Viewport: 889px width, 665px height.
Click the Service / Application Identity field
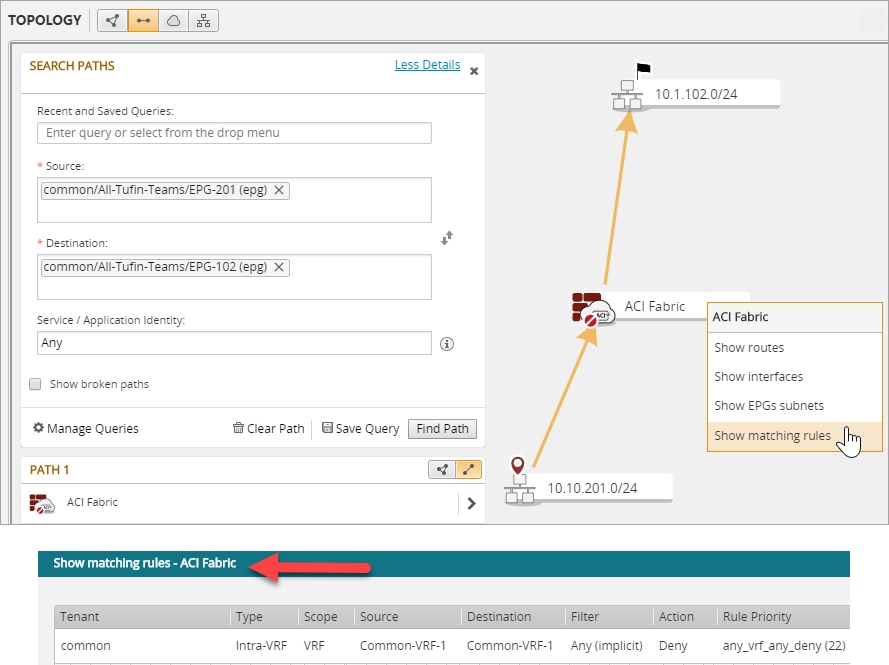pyautogui.click(x=234, y=343)
